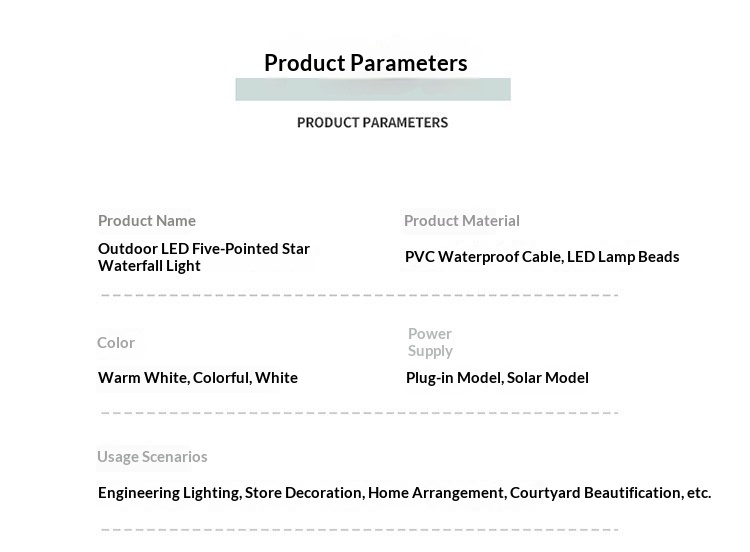Click the "LED Lamp Beads" text
This screenshot has width=750, height=552.
[x=623, y=257]
